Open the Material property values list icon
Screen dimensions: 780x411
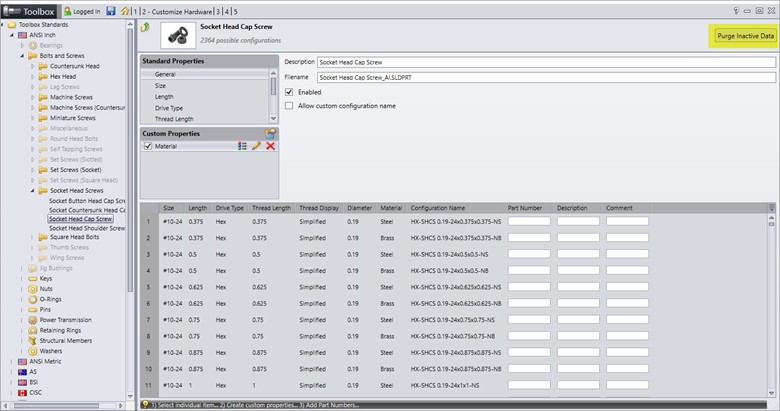242,146
